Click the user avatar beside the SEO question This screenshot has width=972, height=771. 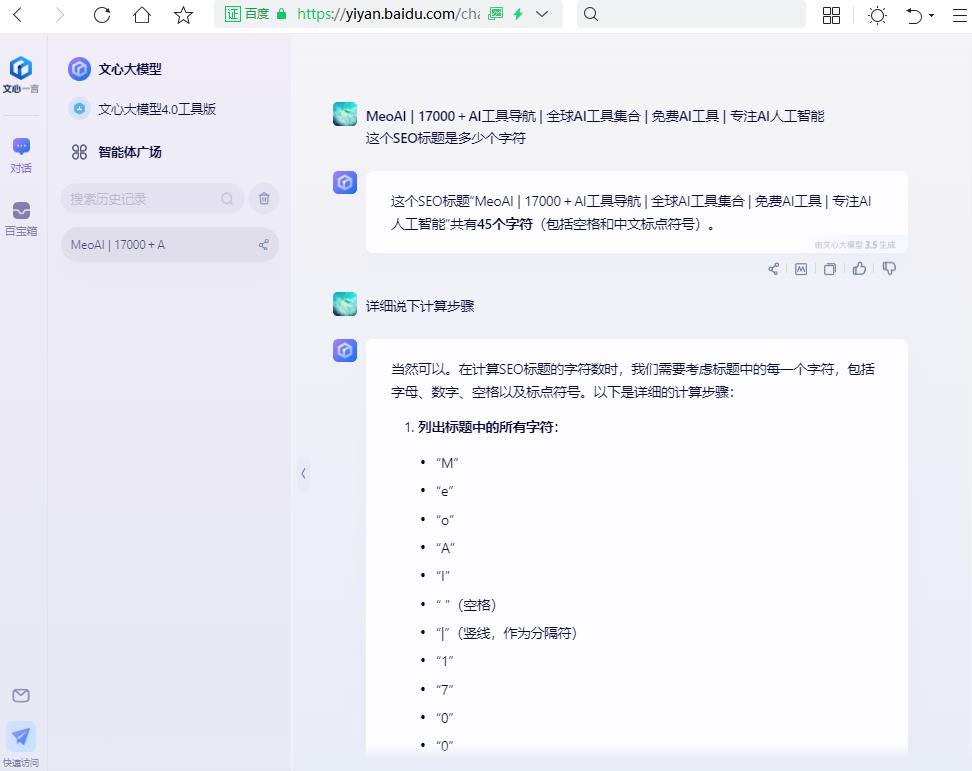click(x=345, y=114)
